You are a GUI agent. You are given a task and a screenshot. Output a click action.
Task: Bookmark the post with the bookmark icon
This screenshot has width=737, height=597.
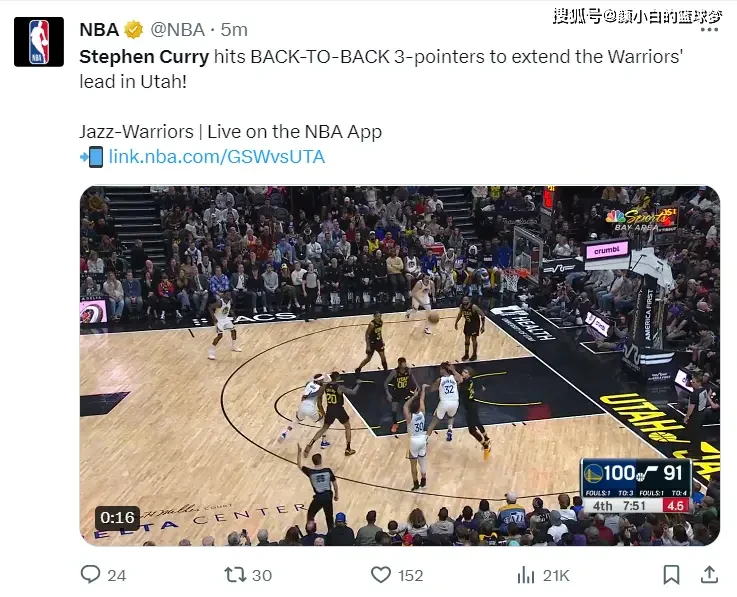click(671, 574)
